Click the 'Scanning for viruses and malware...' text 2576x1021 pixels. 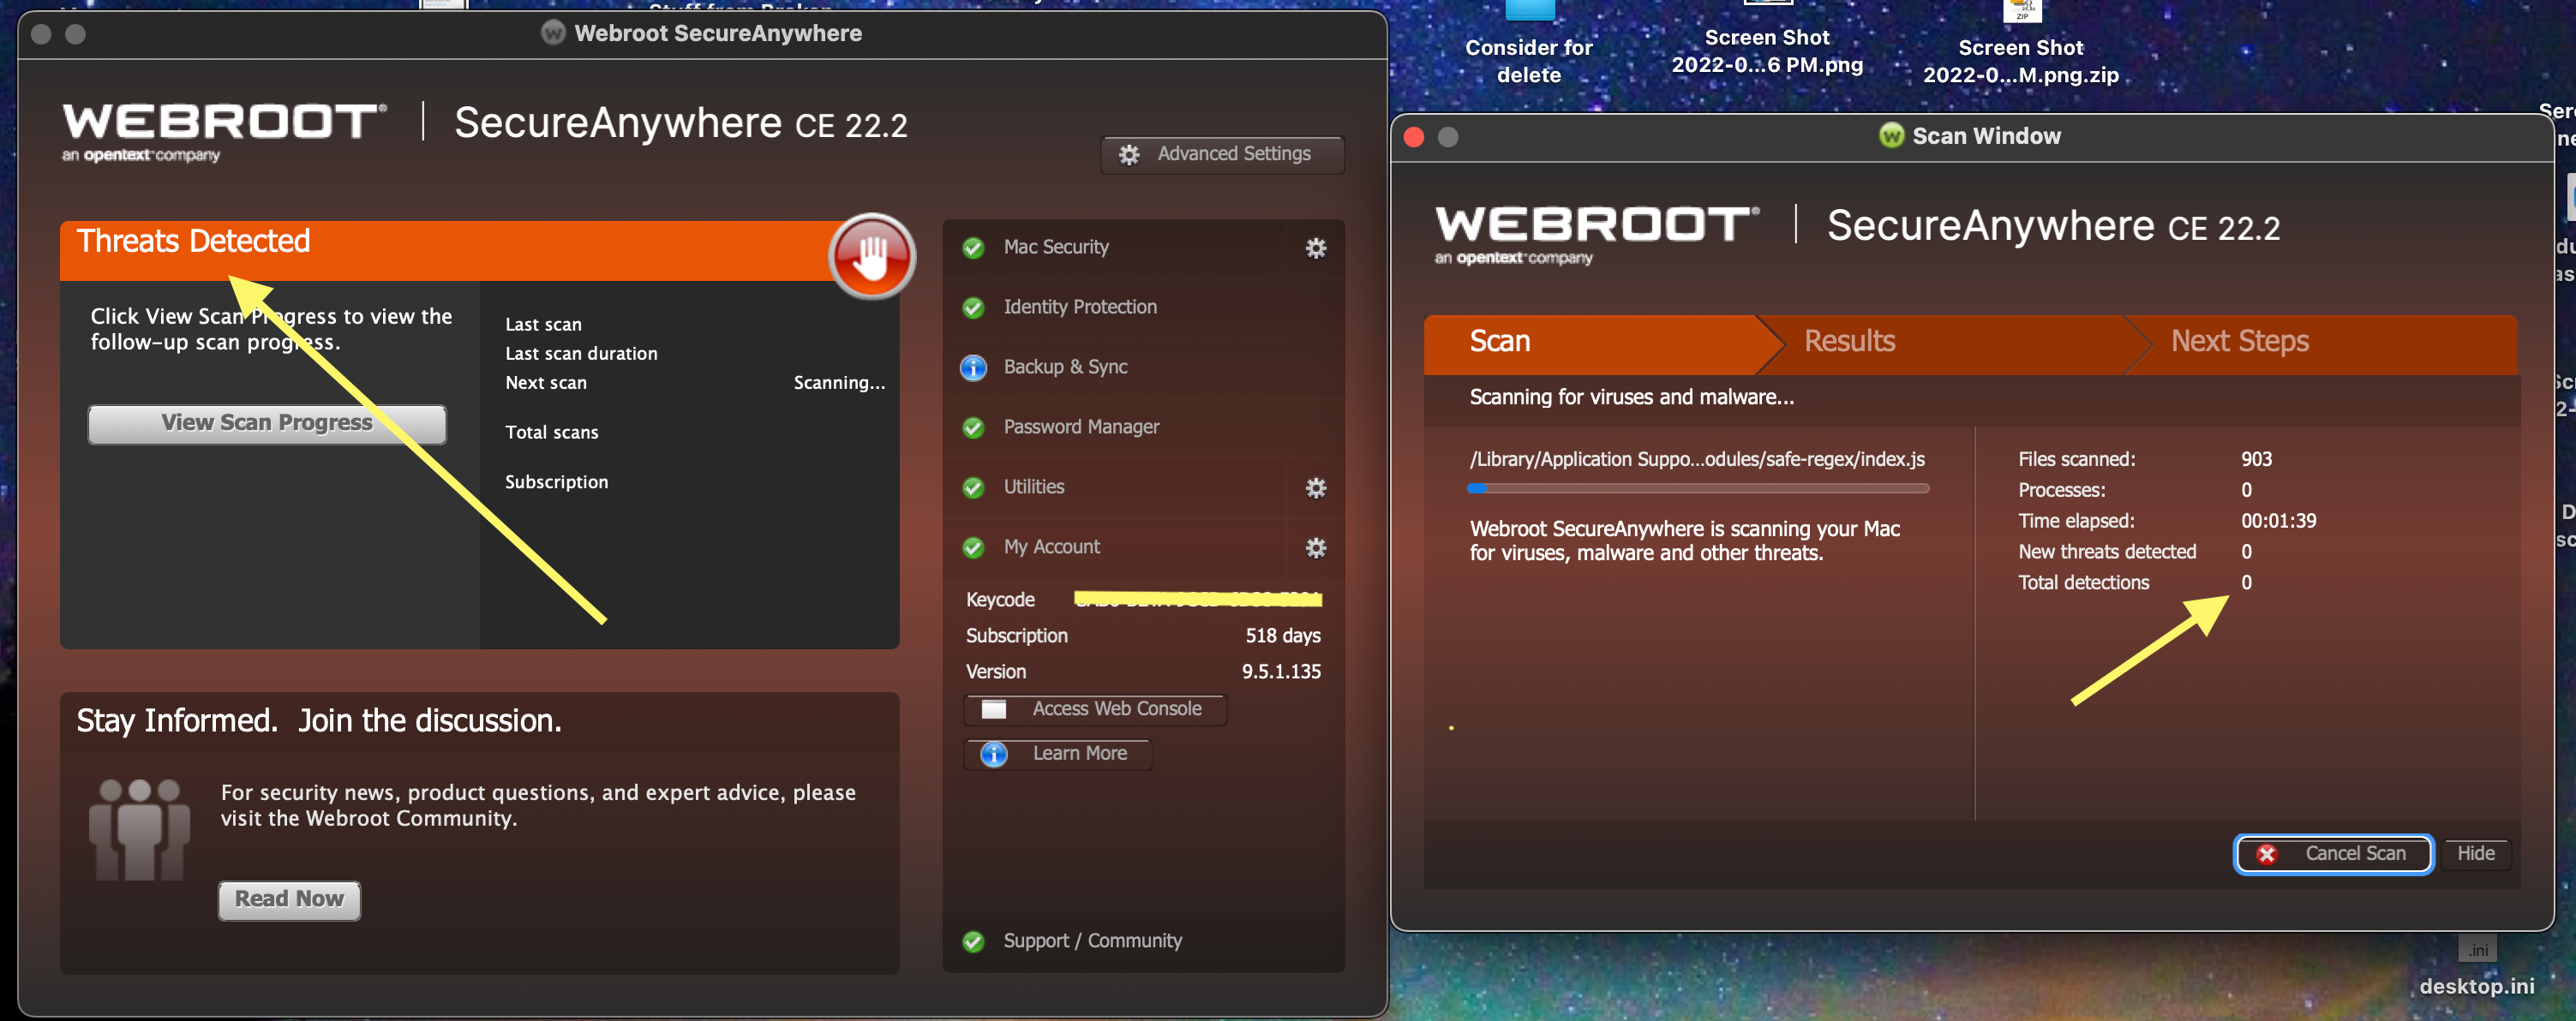click(1631, 398)
